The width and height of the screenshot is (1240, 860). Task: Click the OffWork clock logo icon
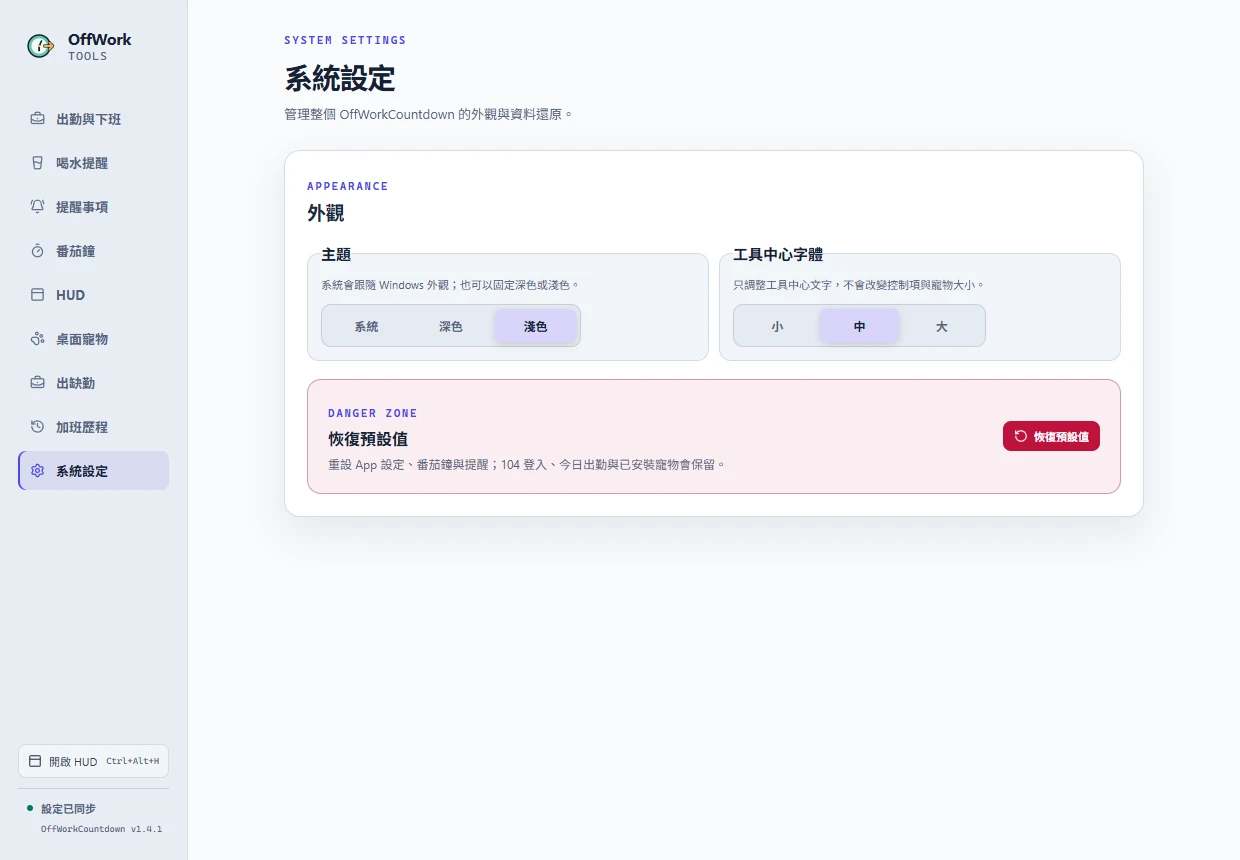pos(41,45)
